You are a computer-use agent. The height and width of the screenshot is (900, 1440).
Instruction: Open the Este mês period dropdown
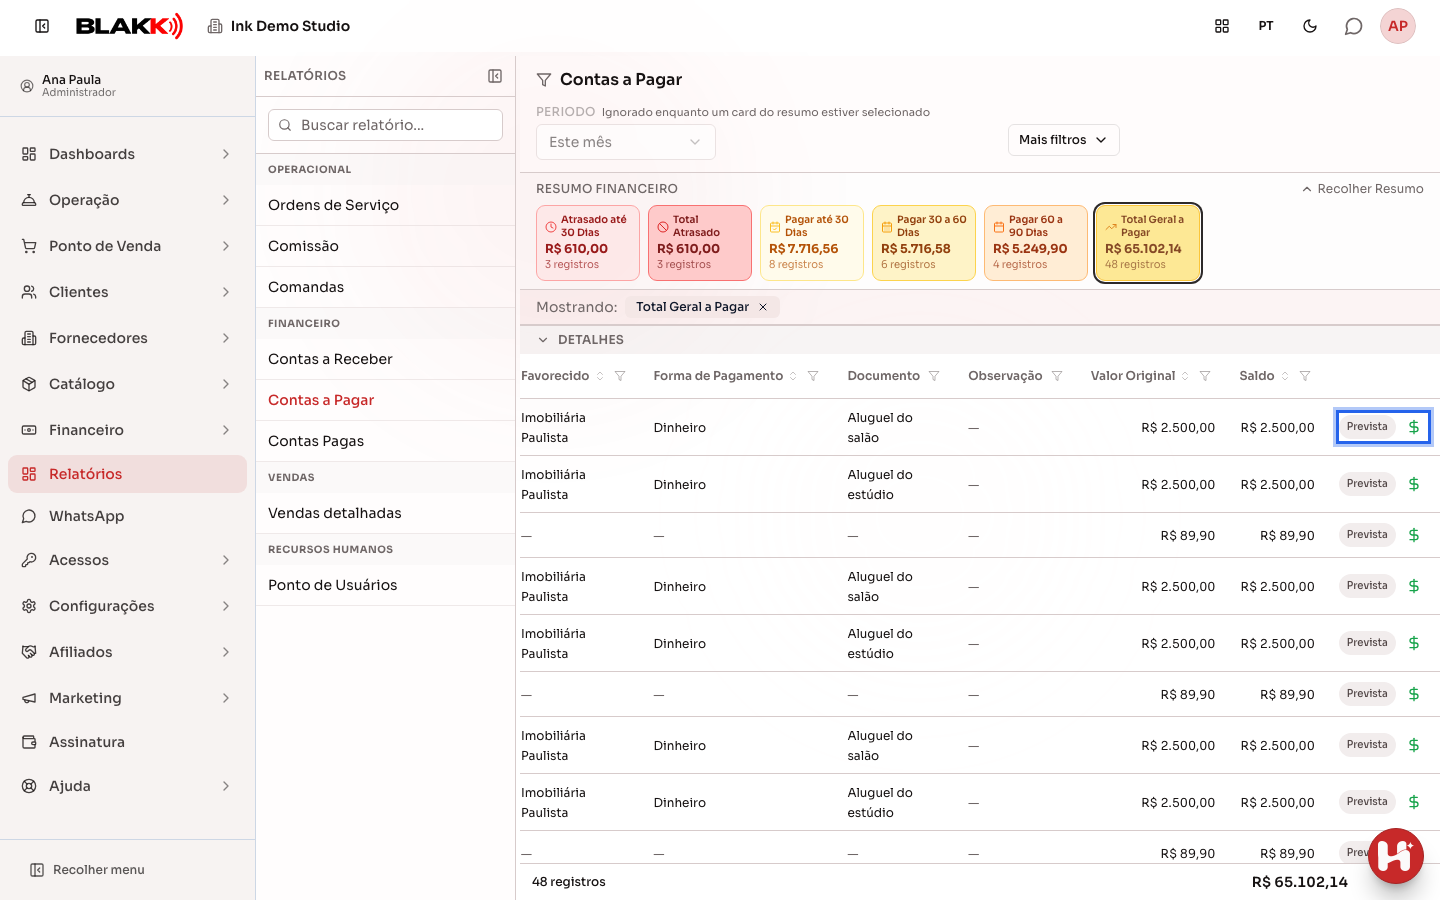point(626,142)
